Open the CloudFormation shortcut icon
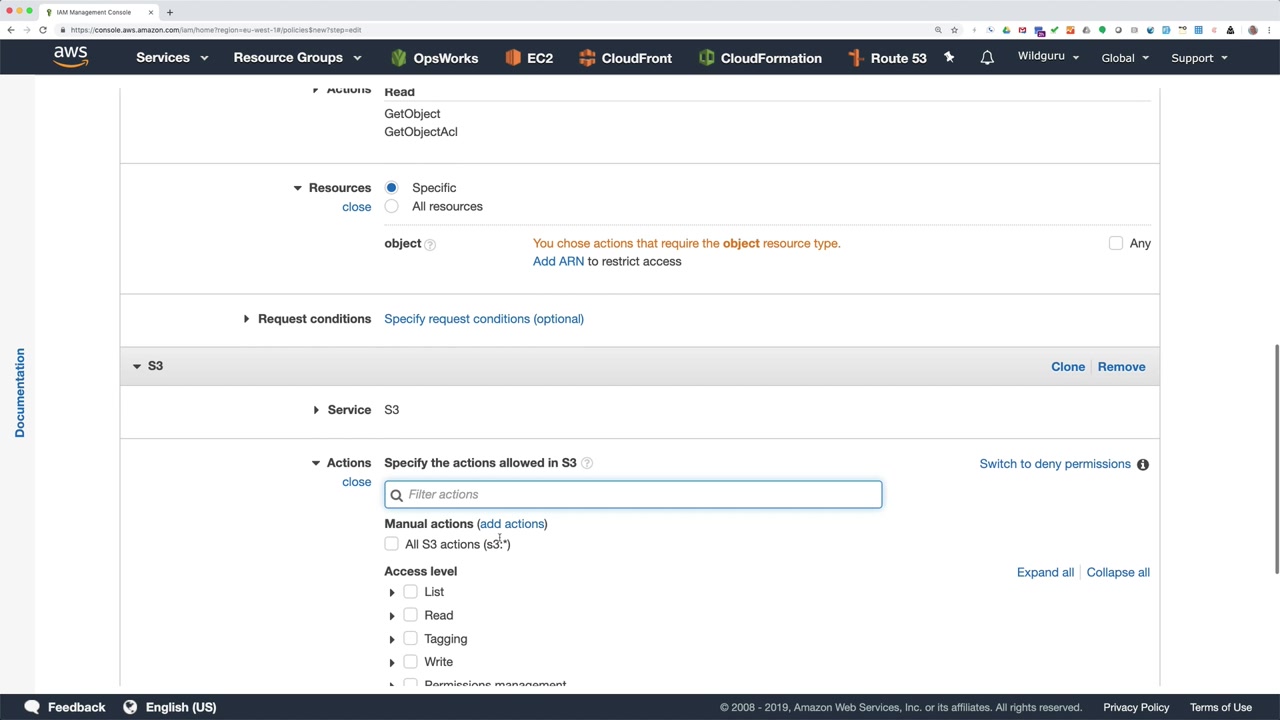 tap(706, 58)
